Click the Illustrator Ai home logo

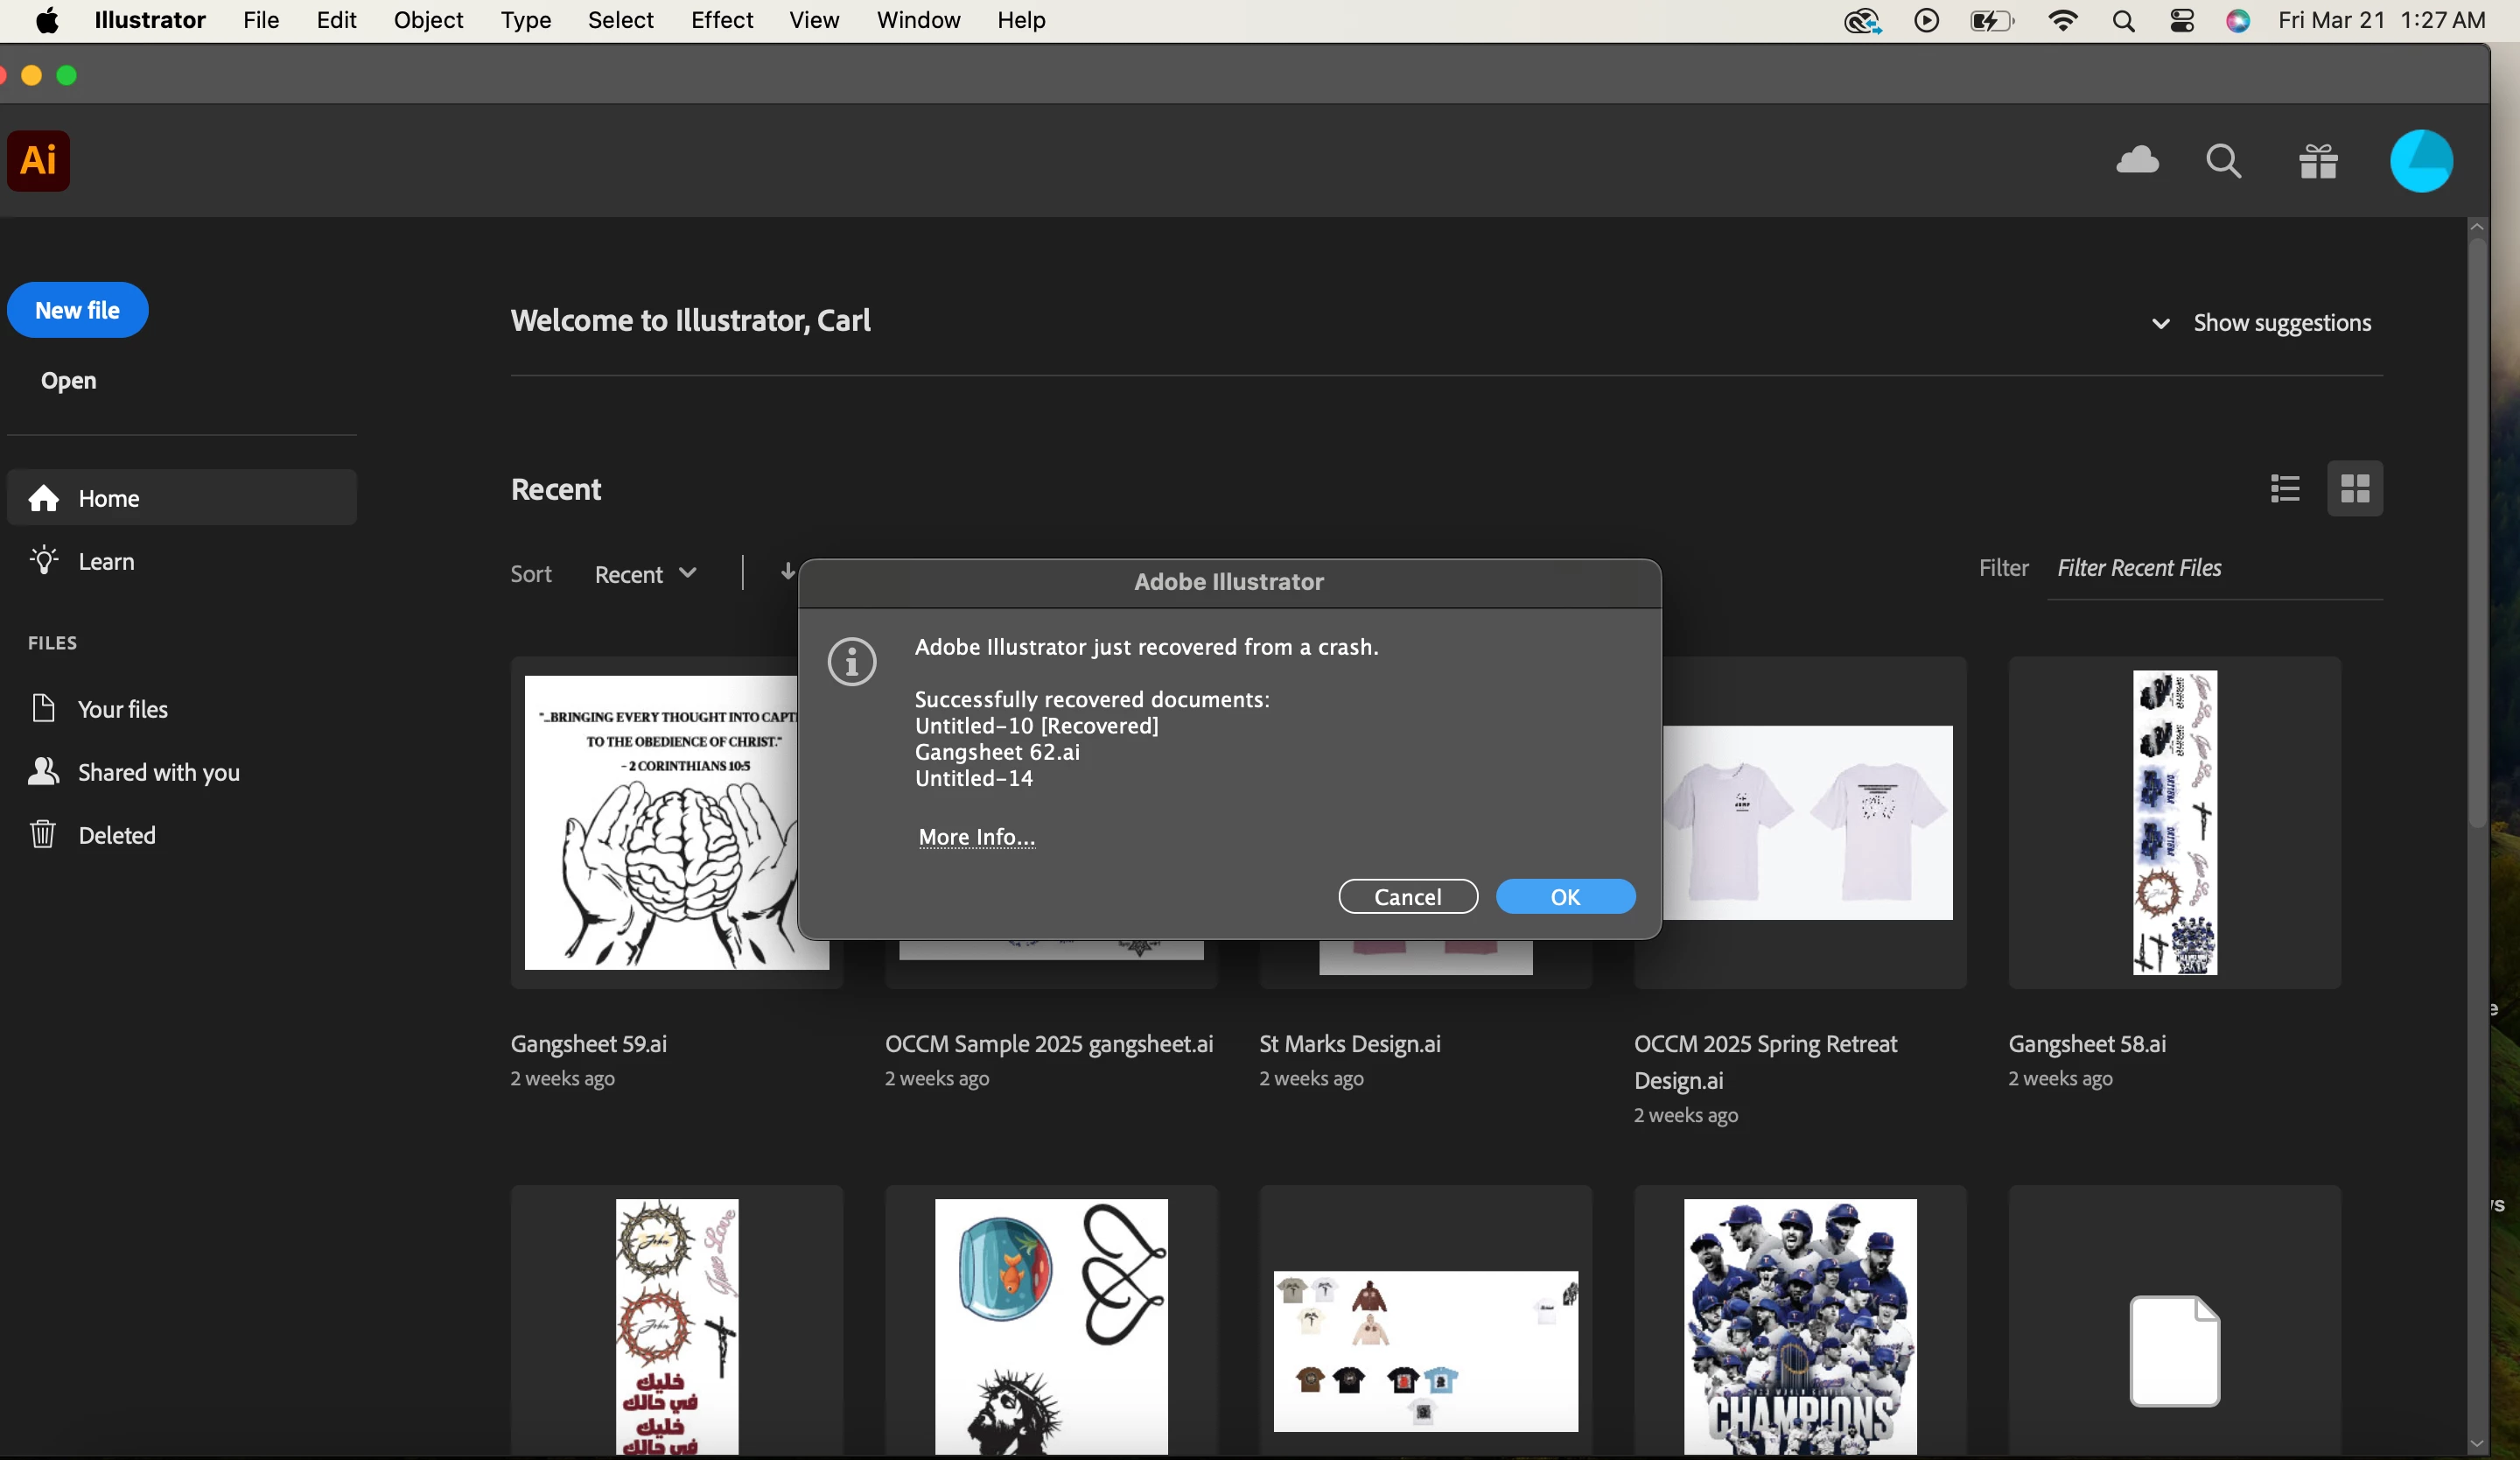point(38,160)
